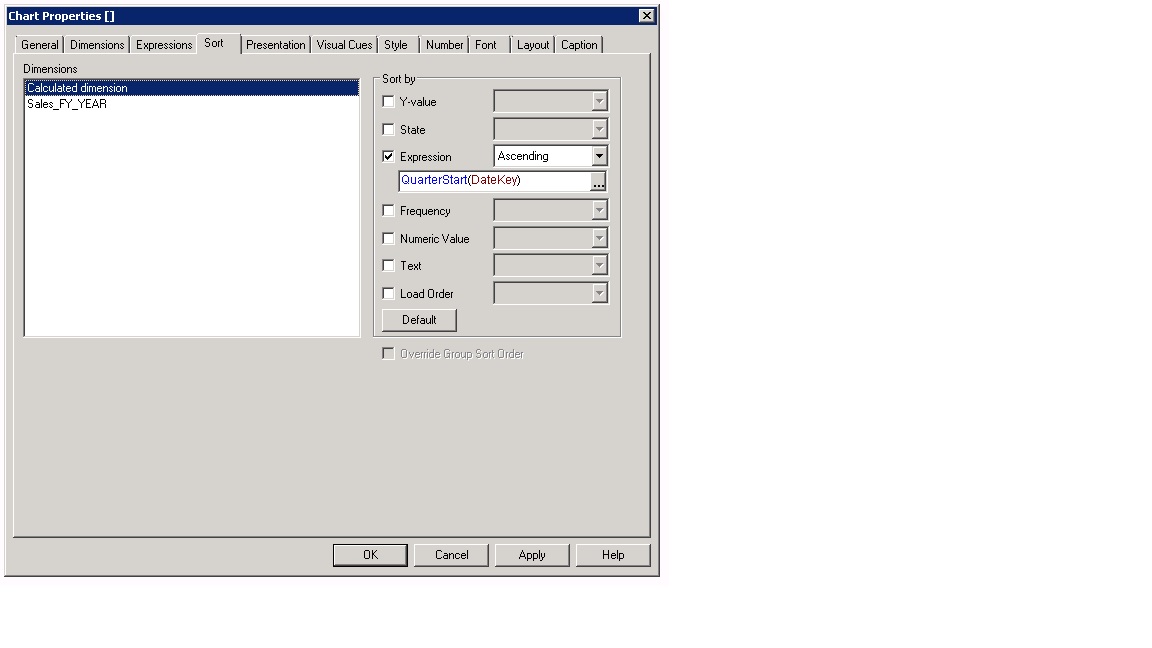1152x648 pixels.
Task: Reset sorting with the Default button
Action: pos(419,320)
